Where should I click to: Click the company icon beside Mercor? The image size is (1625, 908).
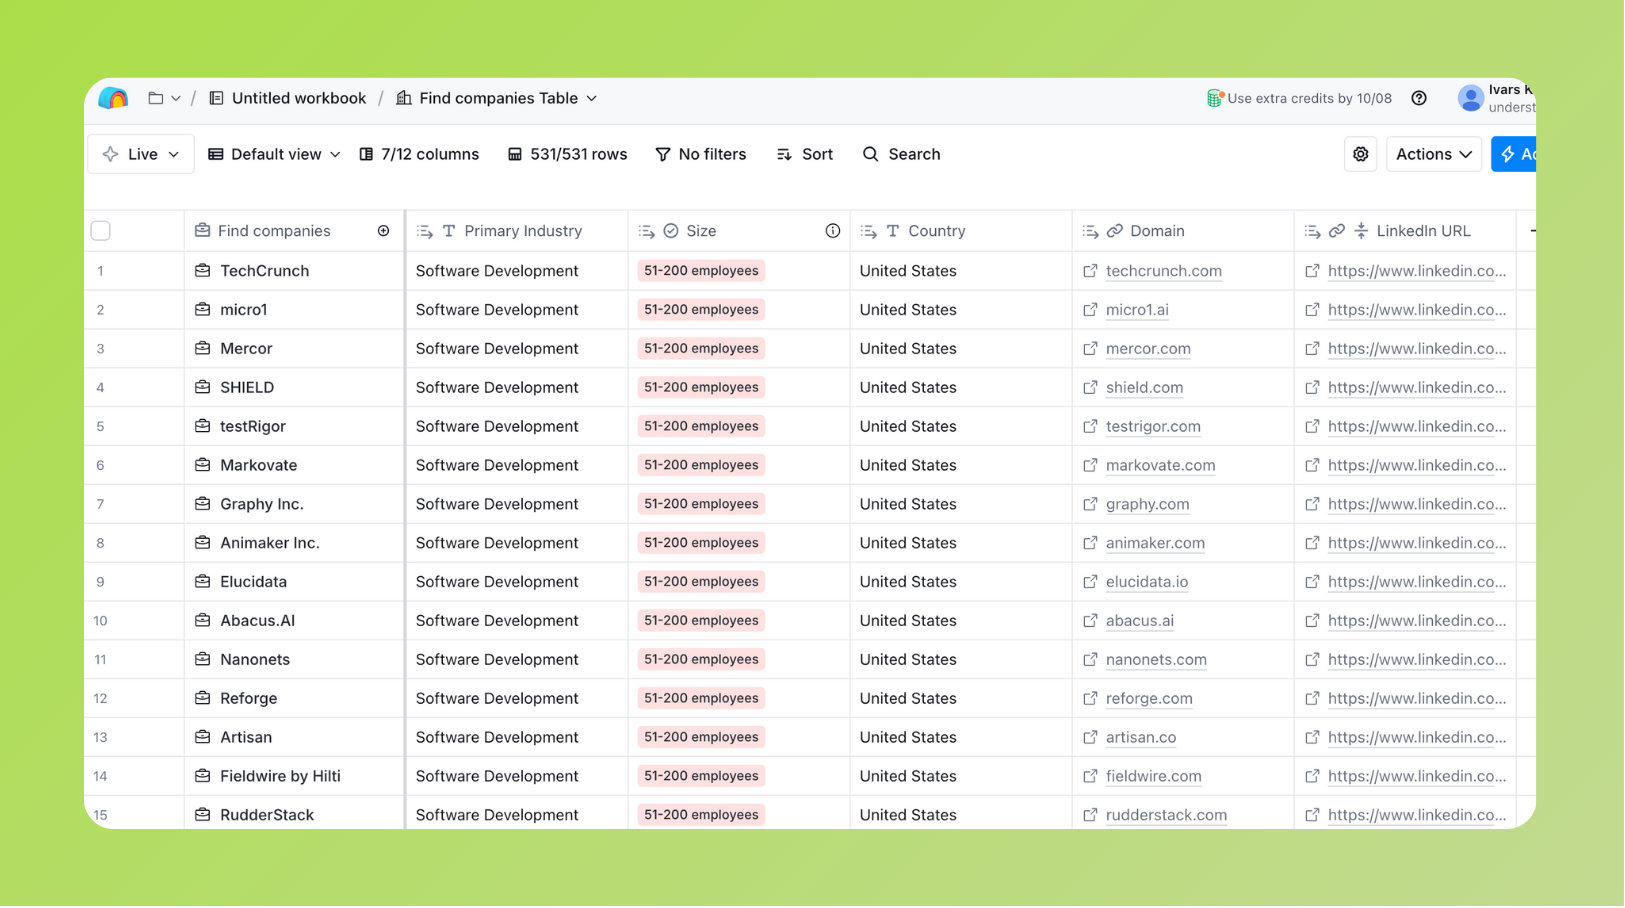[202, 348]
